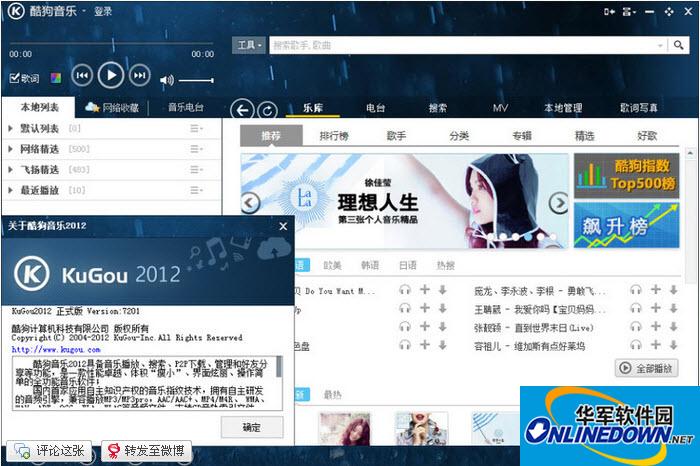Download the 张靓颖 直到世界末日 song
Viewport: 700px width, 466px height.
(x=674, y=327)
